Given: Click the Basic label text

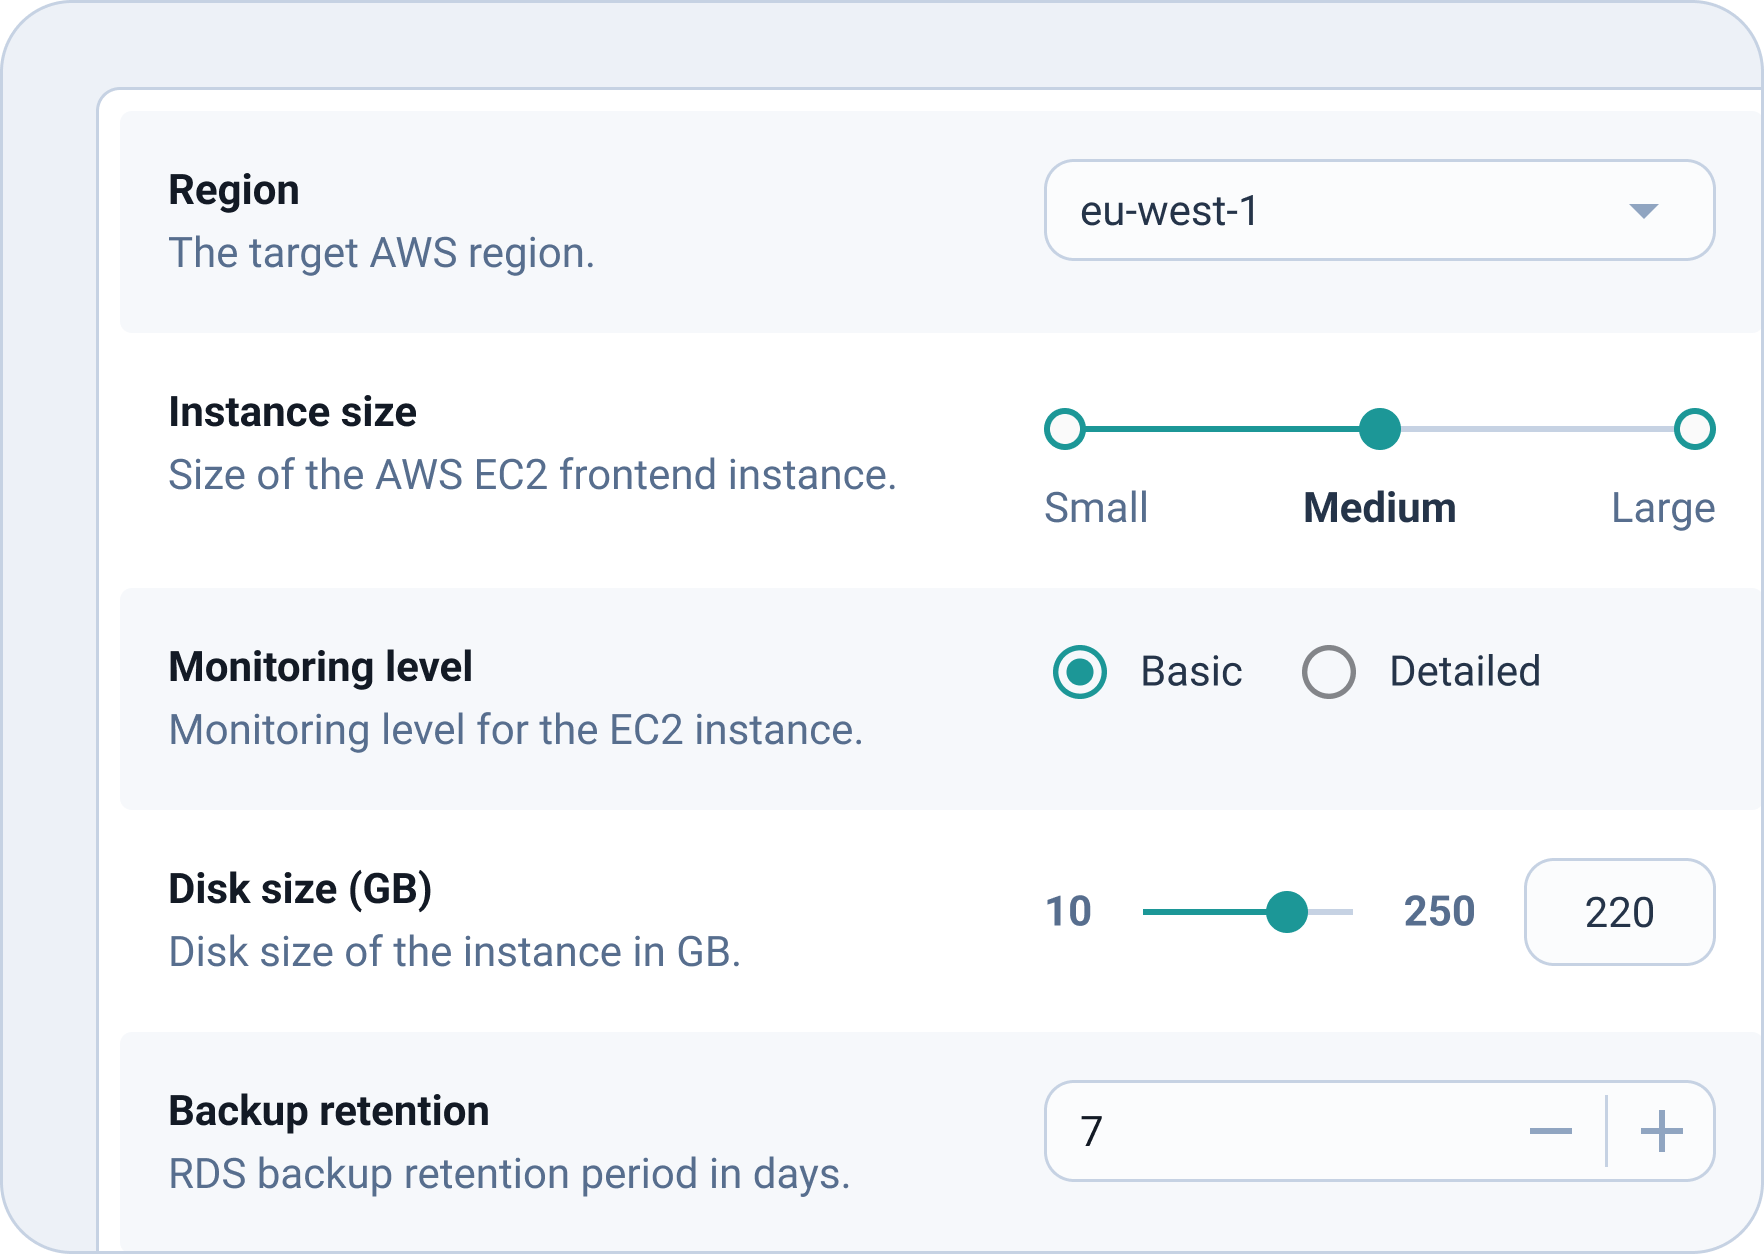Looking at the screenshot, I should (x=1192, y=672).
